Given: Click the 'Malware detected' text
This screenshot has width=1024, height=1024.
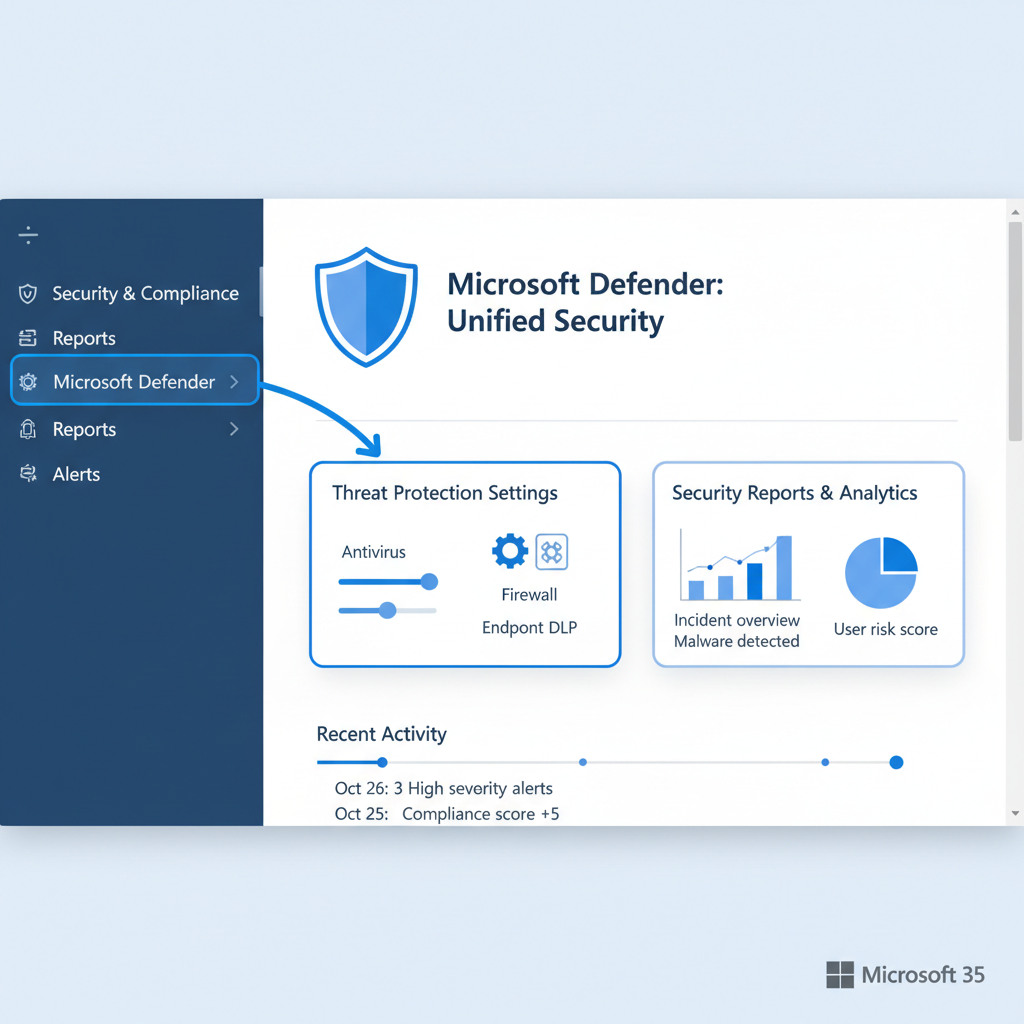Looking at the screenshot, I should click(x=737, y=641).
